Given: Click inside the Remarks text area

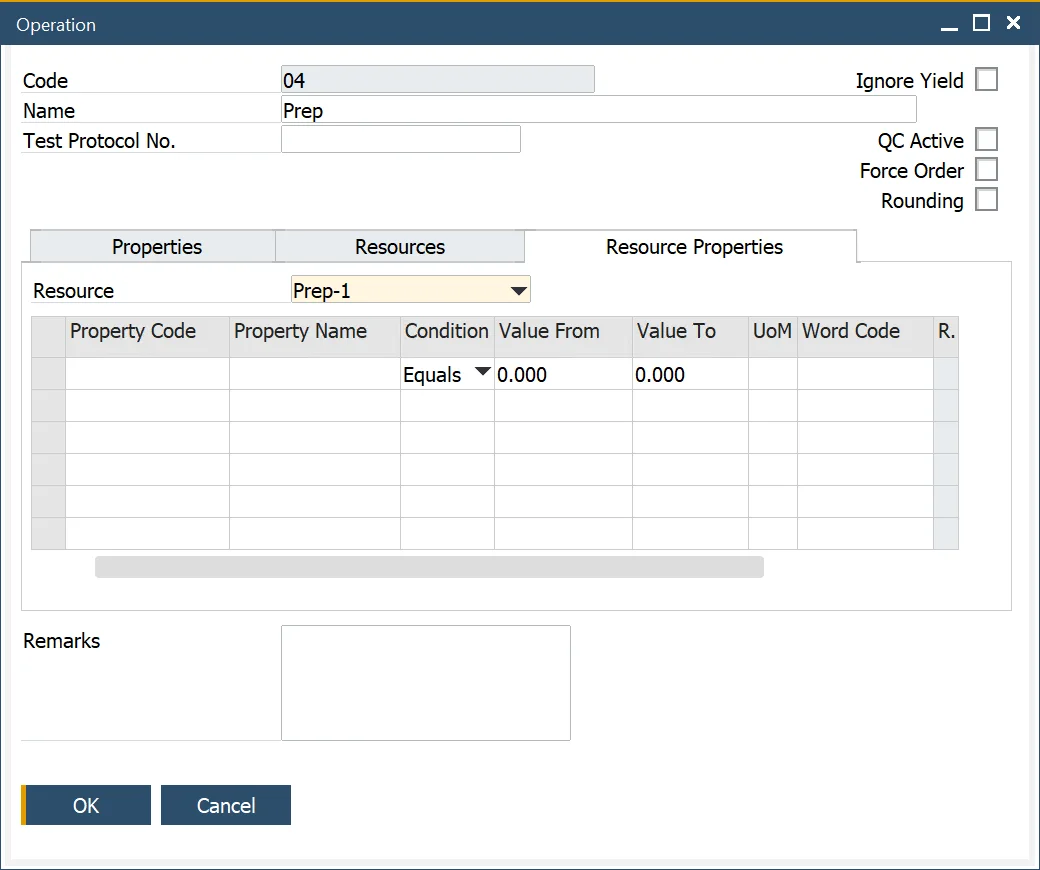Looking at the screenshot, I should pos(425,682).
